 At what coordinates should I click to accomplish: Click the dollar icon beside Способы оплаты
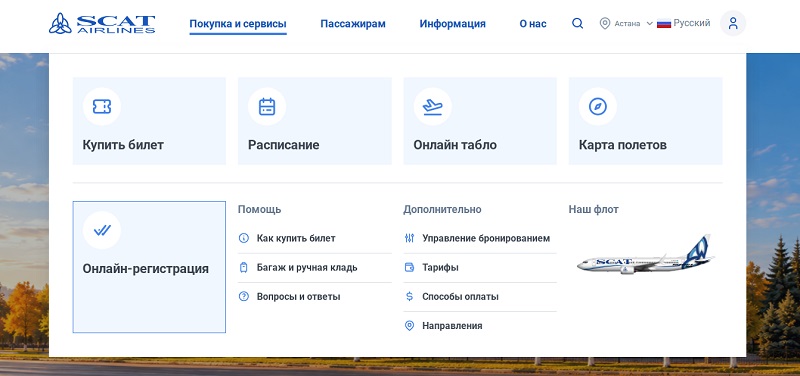tap(409, 296)
